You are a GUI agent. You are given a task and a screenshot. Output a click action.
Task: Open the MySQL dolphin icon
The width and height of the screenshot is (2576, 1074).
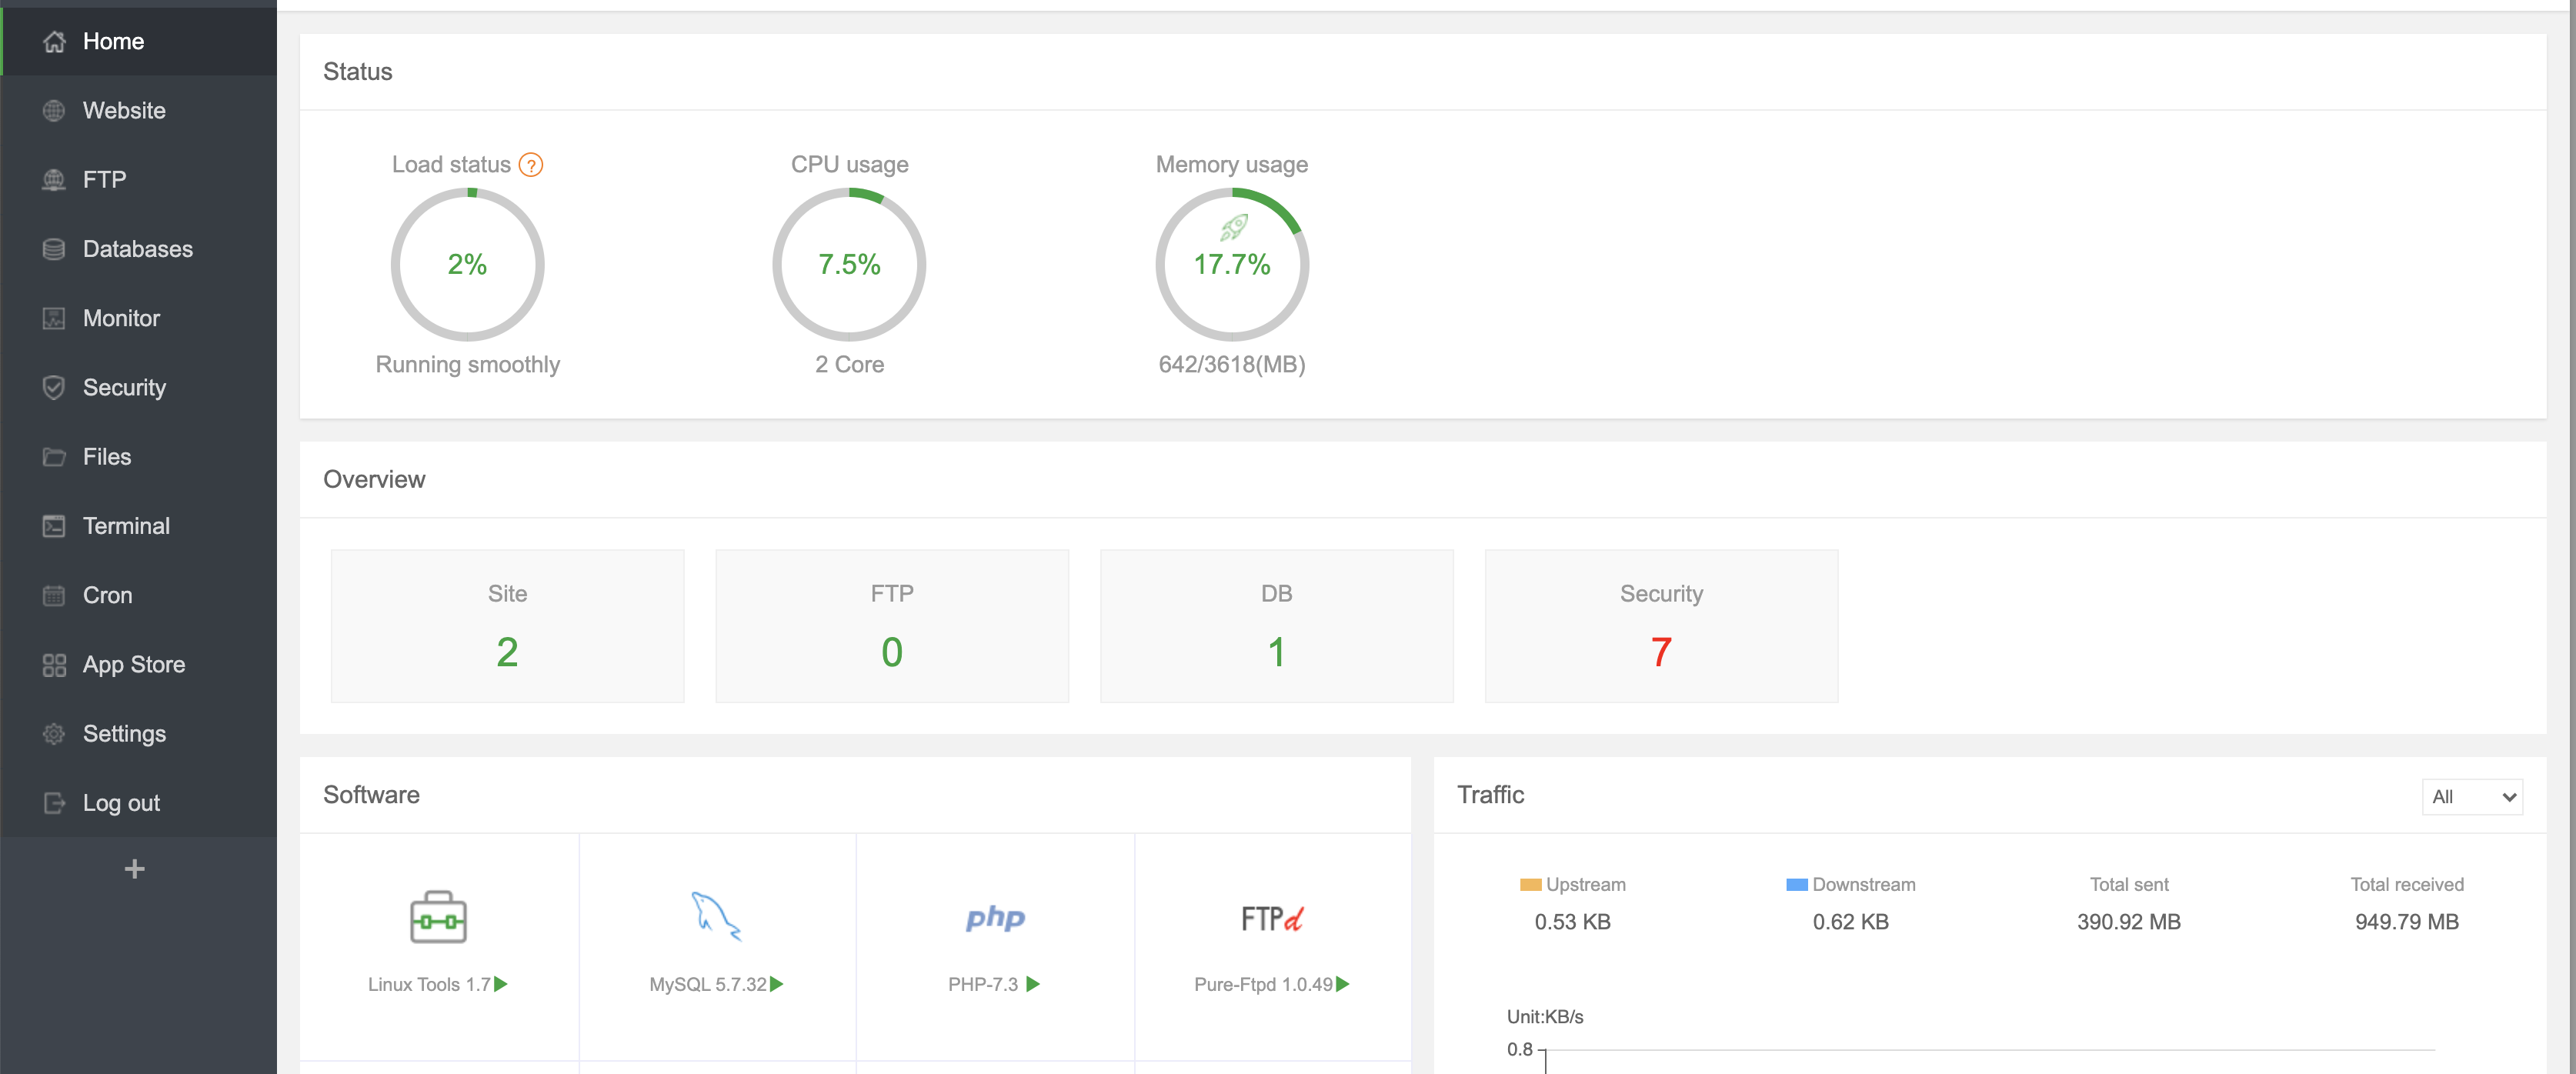click(716, 916)
